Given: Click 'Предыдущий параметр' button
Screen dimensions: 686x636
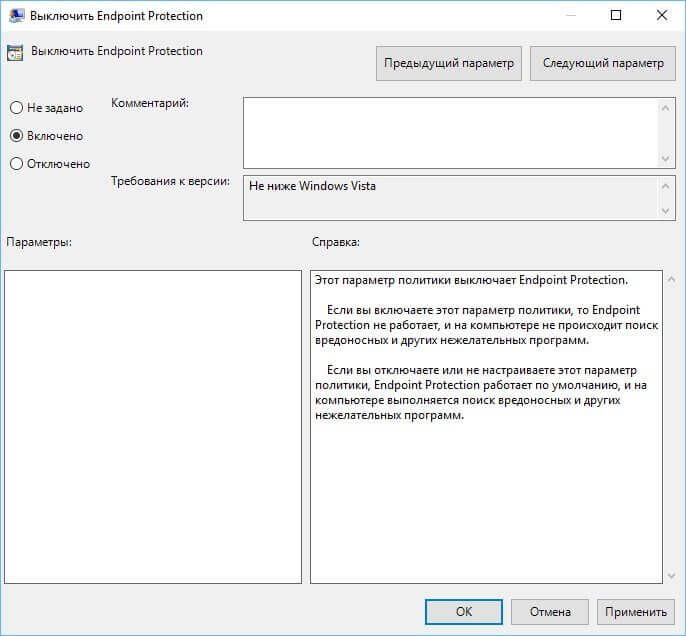Looking at the screenshot, I should coord(448,63).
